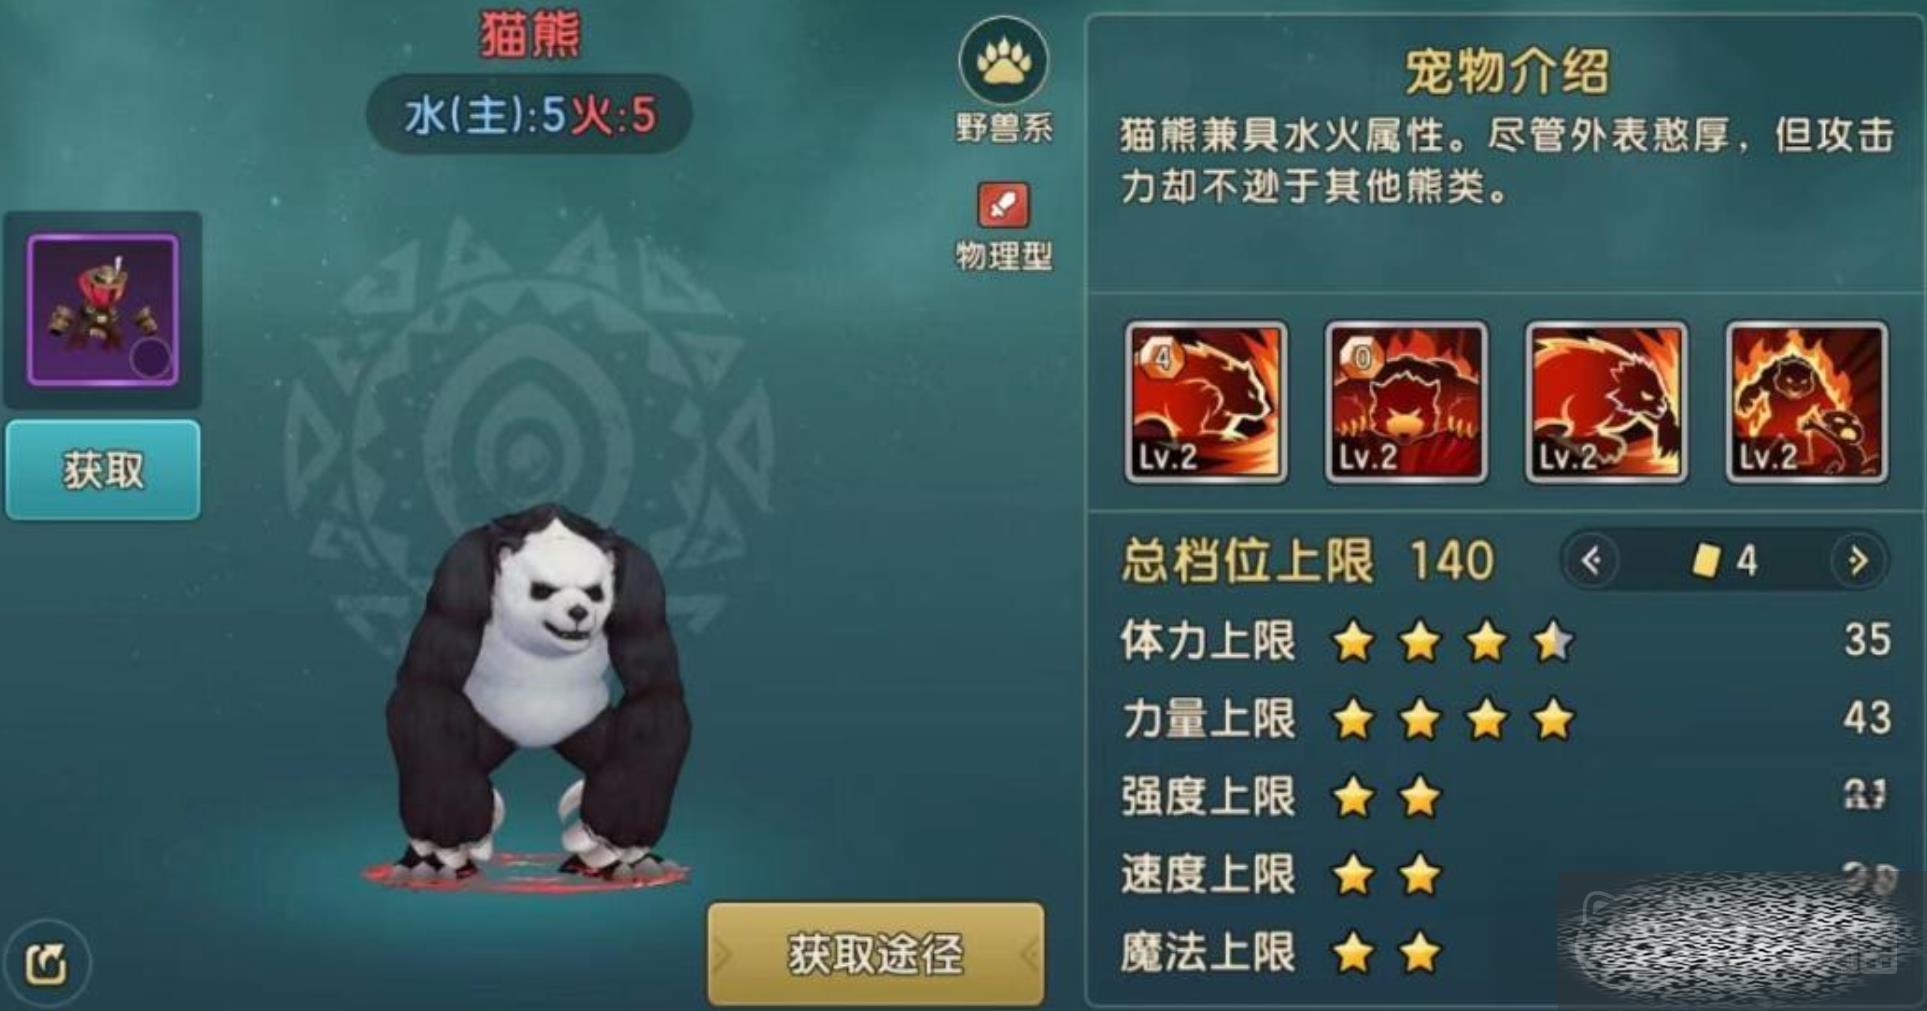
Task: Select the third red beast skill icon
Action: pos(1606,402)
